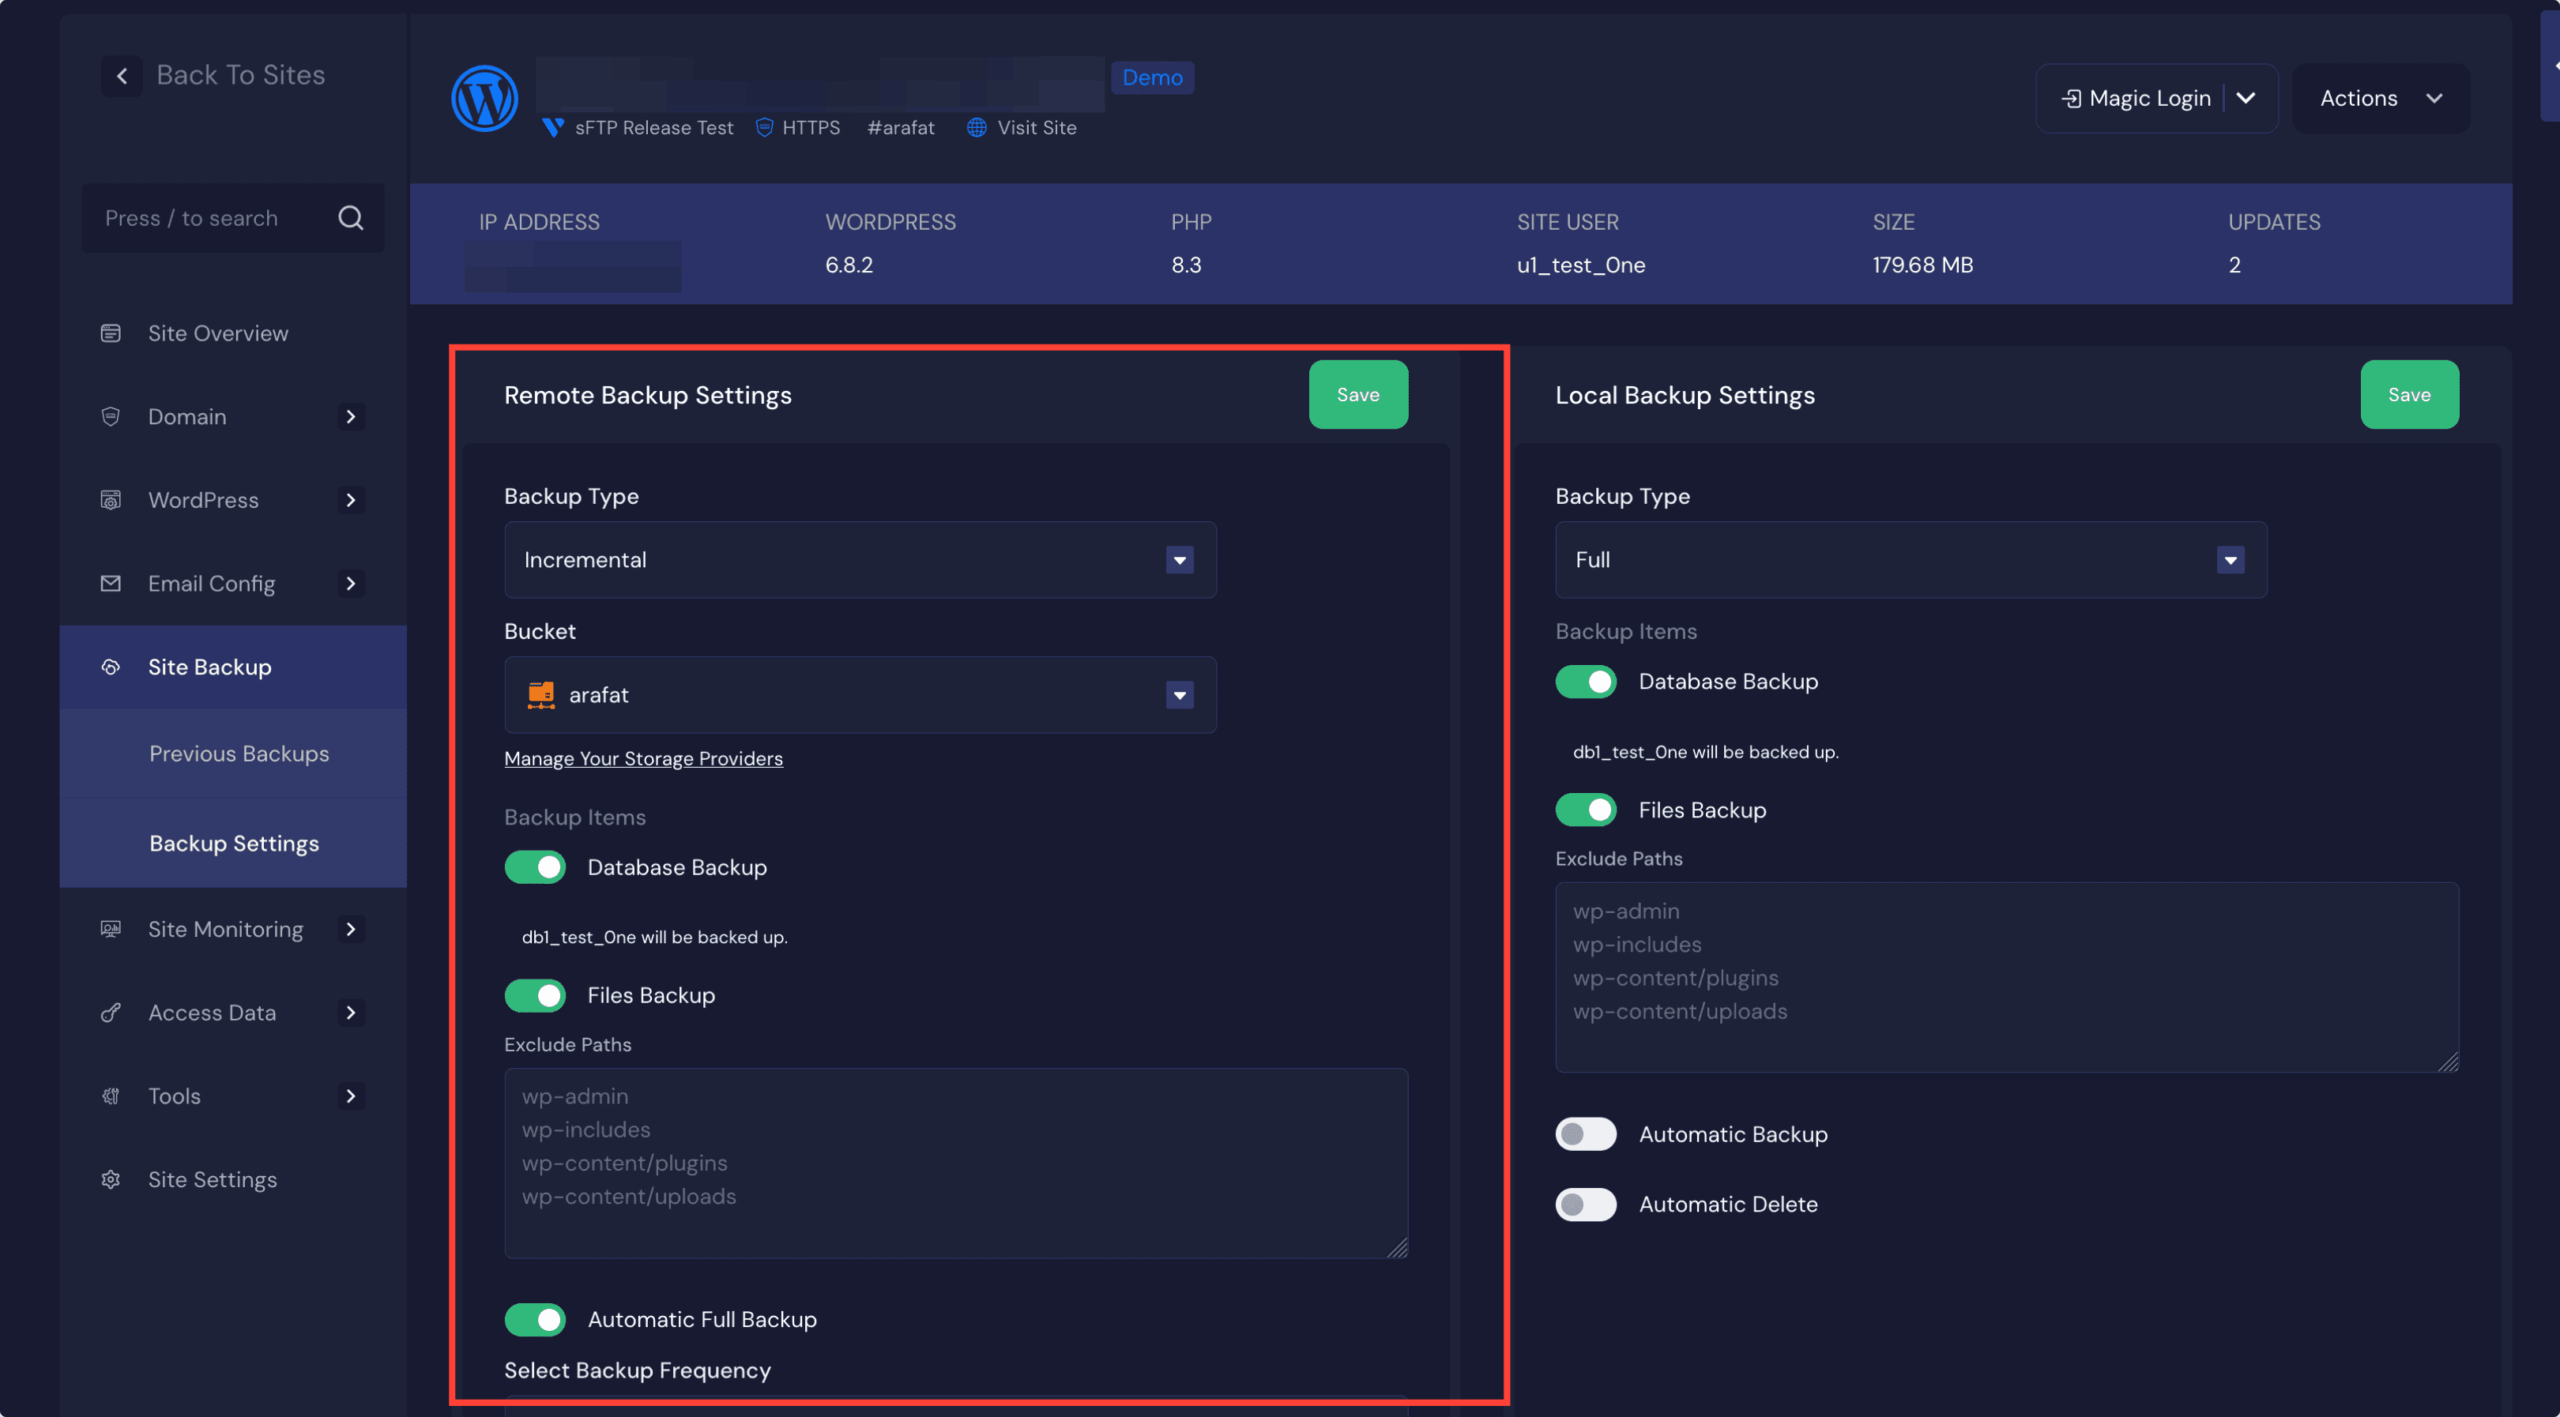2560x1417 pixels.
Task: Click the WordPress logo next to the site name
Action: coord(484,97)
